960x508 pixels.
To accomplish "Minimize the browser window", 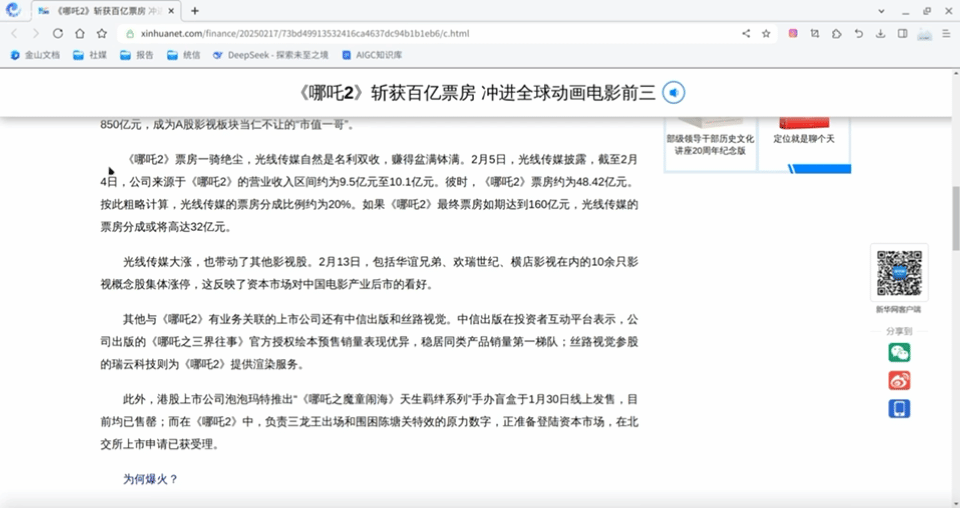I will (x=906, y=11).
